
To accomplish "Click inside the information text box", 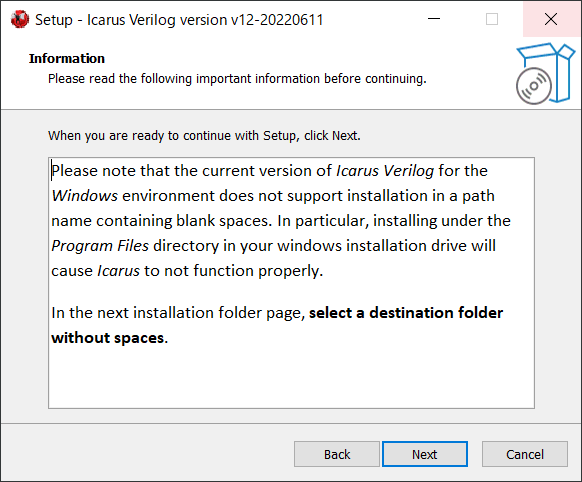I will pyautogui.click(x=291, y=283).
